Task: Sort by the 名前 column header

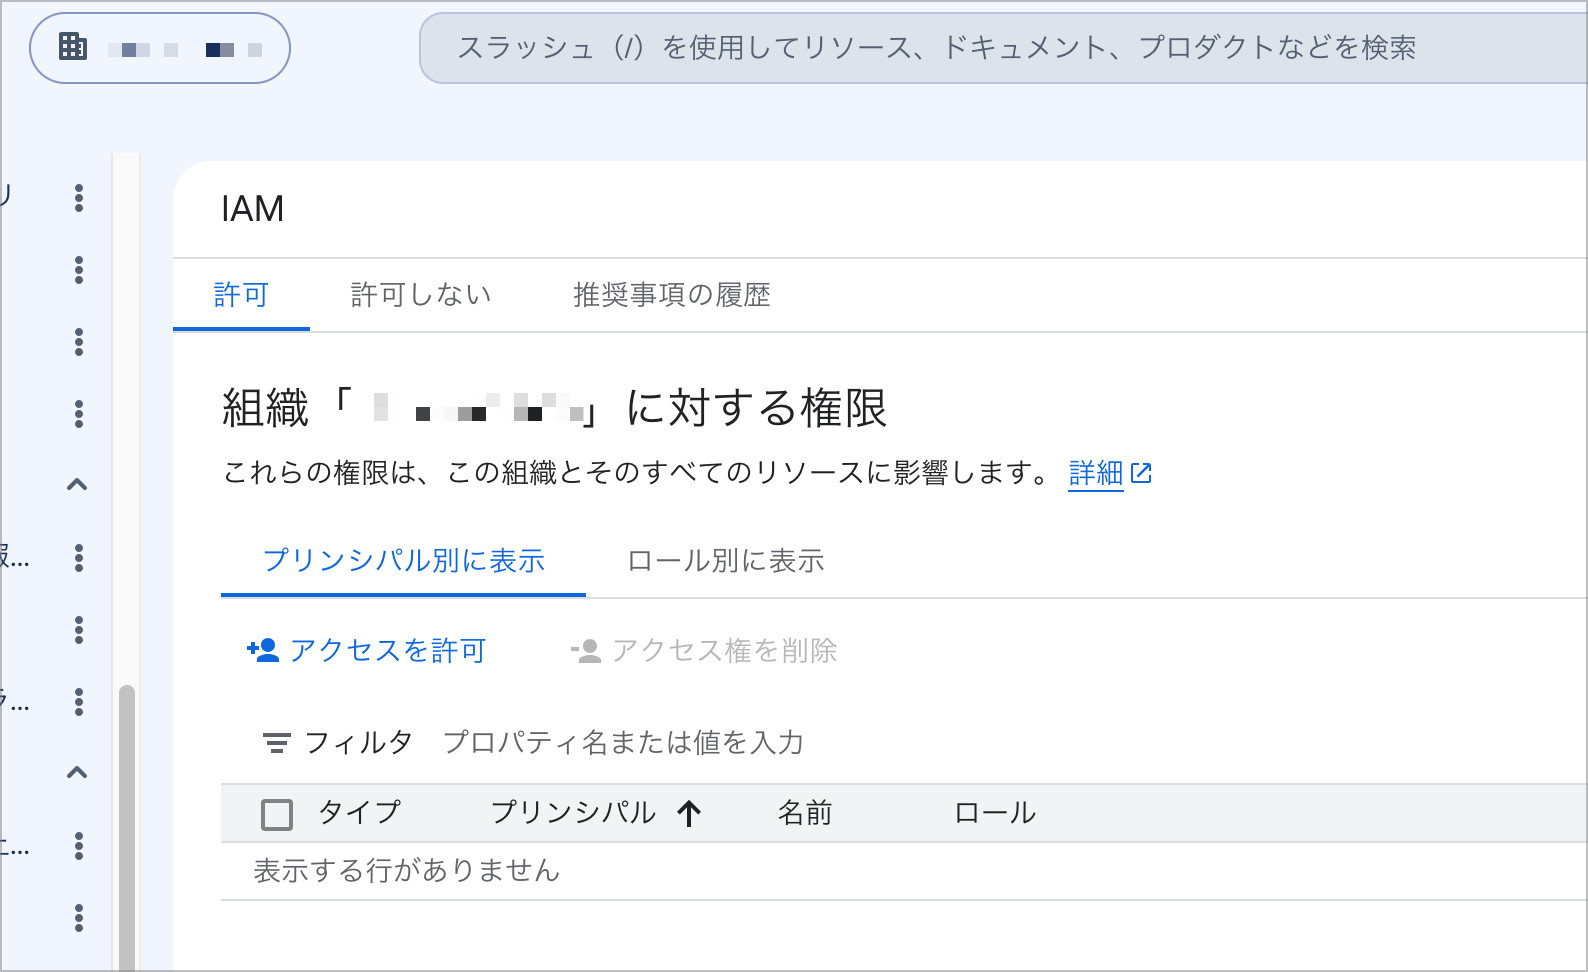Action: pos(805,813)
